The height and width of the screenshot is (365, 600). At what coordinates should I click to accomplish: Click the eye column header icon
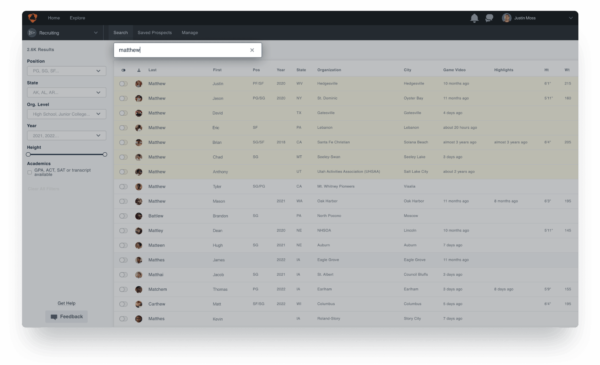(123, 70)
